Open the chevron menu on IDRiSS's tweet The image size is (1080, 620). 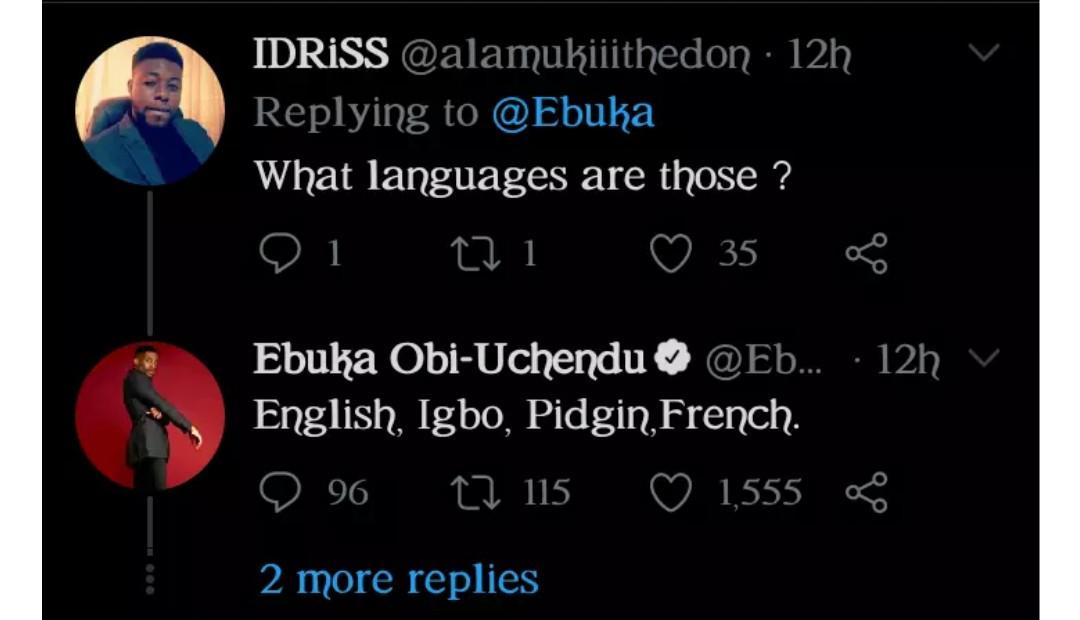[985, 54]
